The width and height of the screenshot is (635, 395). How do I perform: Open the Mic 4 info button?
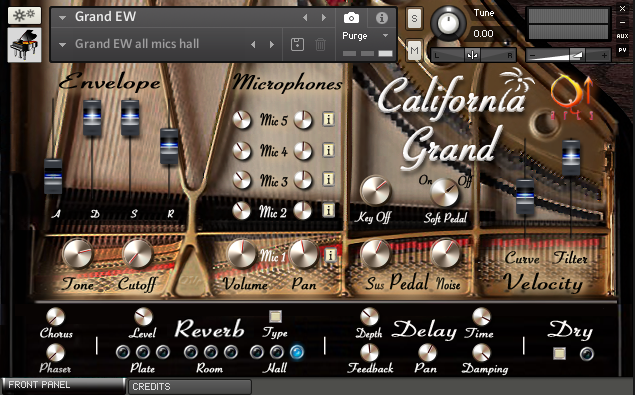(x=328, y=150)
